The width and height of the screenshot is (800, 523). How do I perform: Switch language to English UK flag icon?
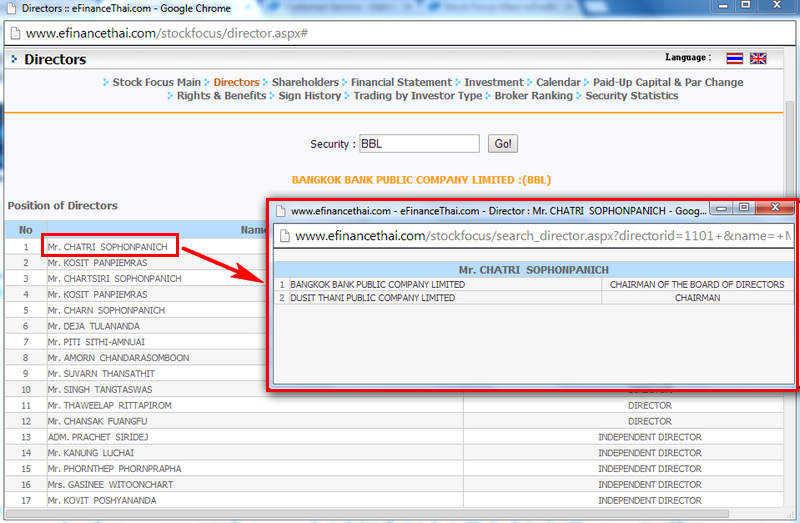pos(758,58)
